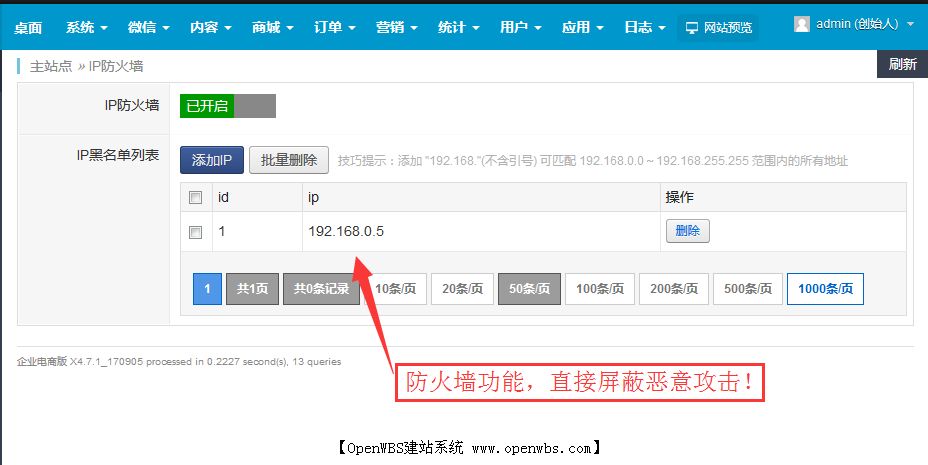Expand the 商城 dropdown menu
Screen dimensions: 928x465
pos(272,27)
